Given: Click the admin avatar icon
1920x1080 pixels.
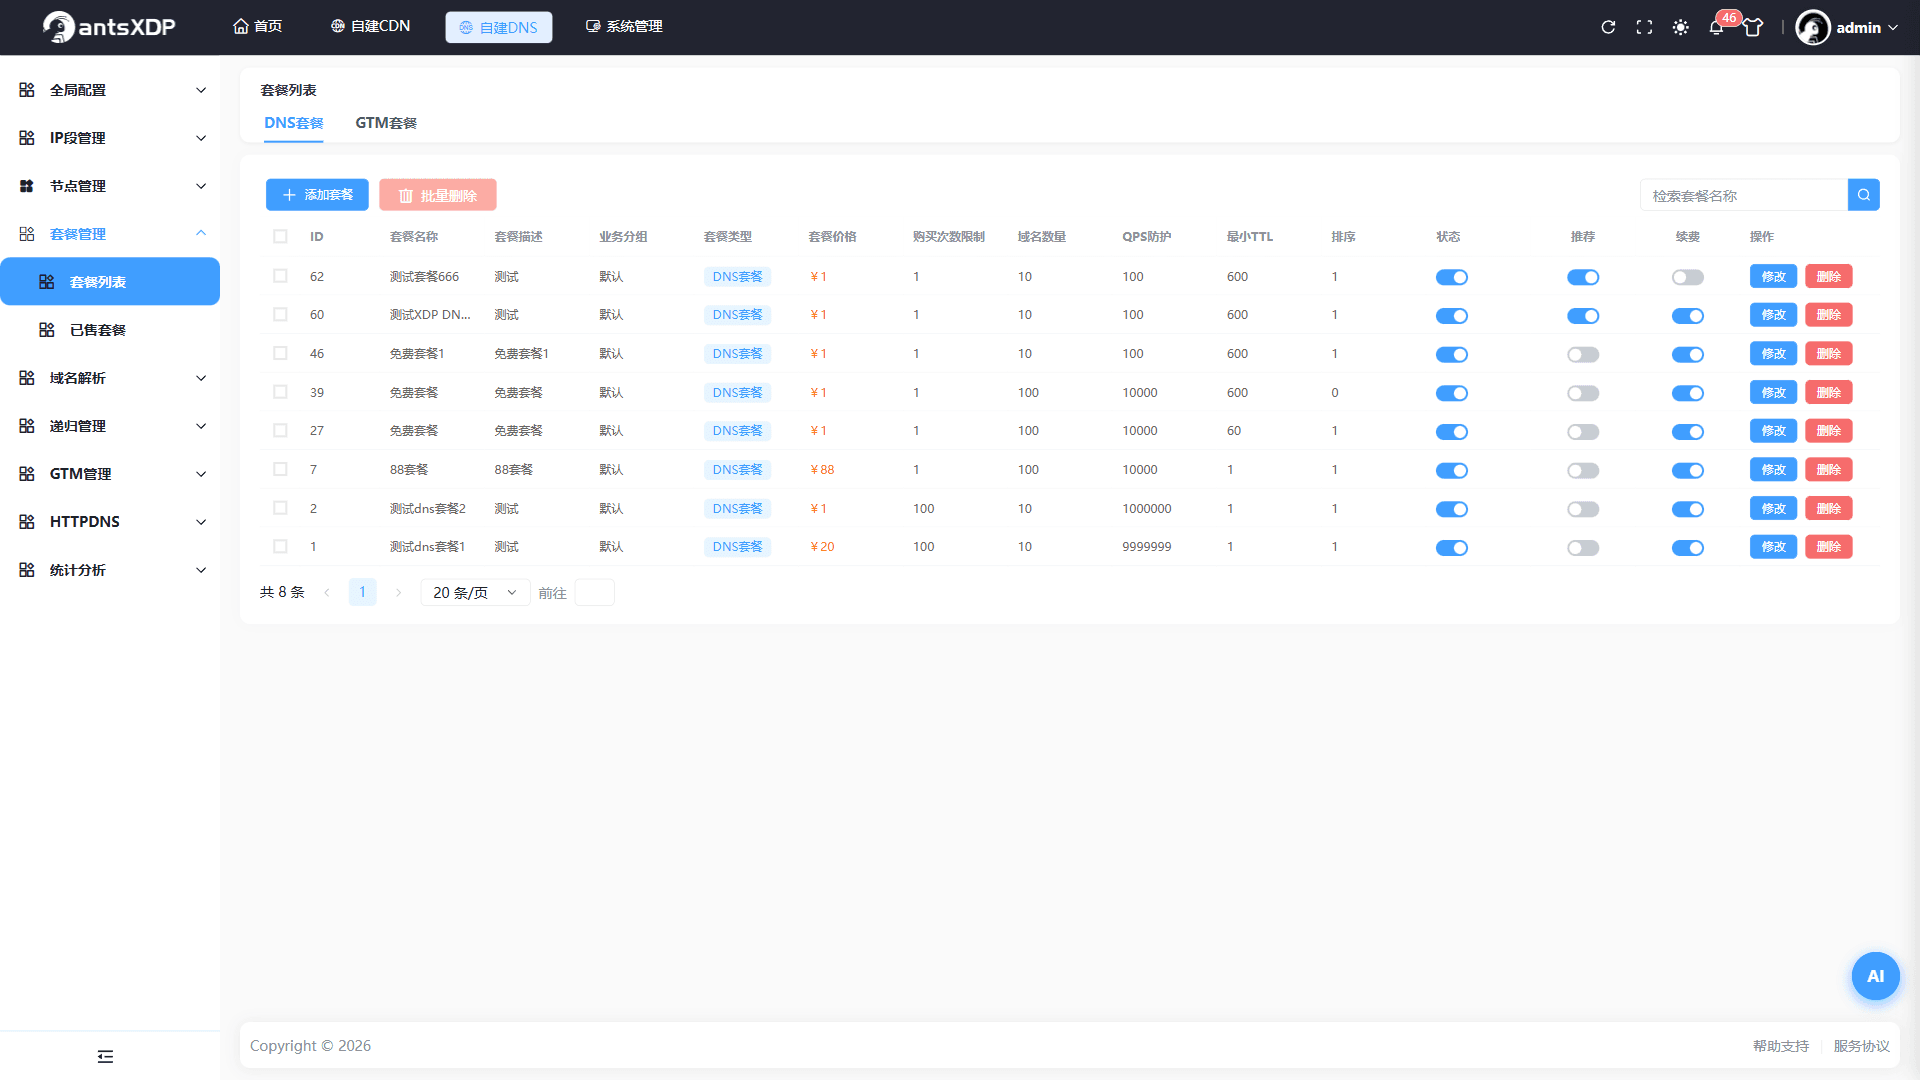Looking at the screenshot, I should pyautogui.click(x=1813, y=27).
